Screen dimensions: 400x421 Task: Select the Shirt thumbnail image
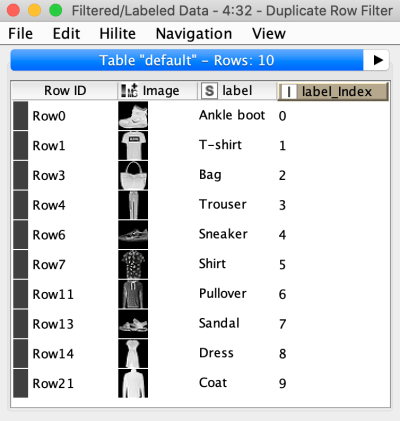[133, 264]
